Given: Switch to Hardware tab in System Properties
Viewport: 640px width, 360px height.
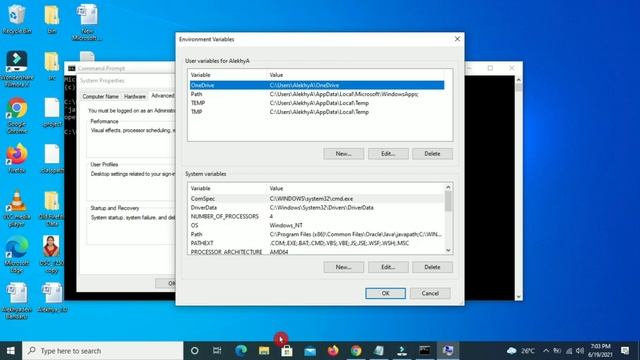Looking at the screenshot, I should (135, 96).
